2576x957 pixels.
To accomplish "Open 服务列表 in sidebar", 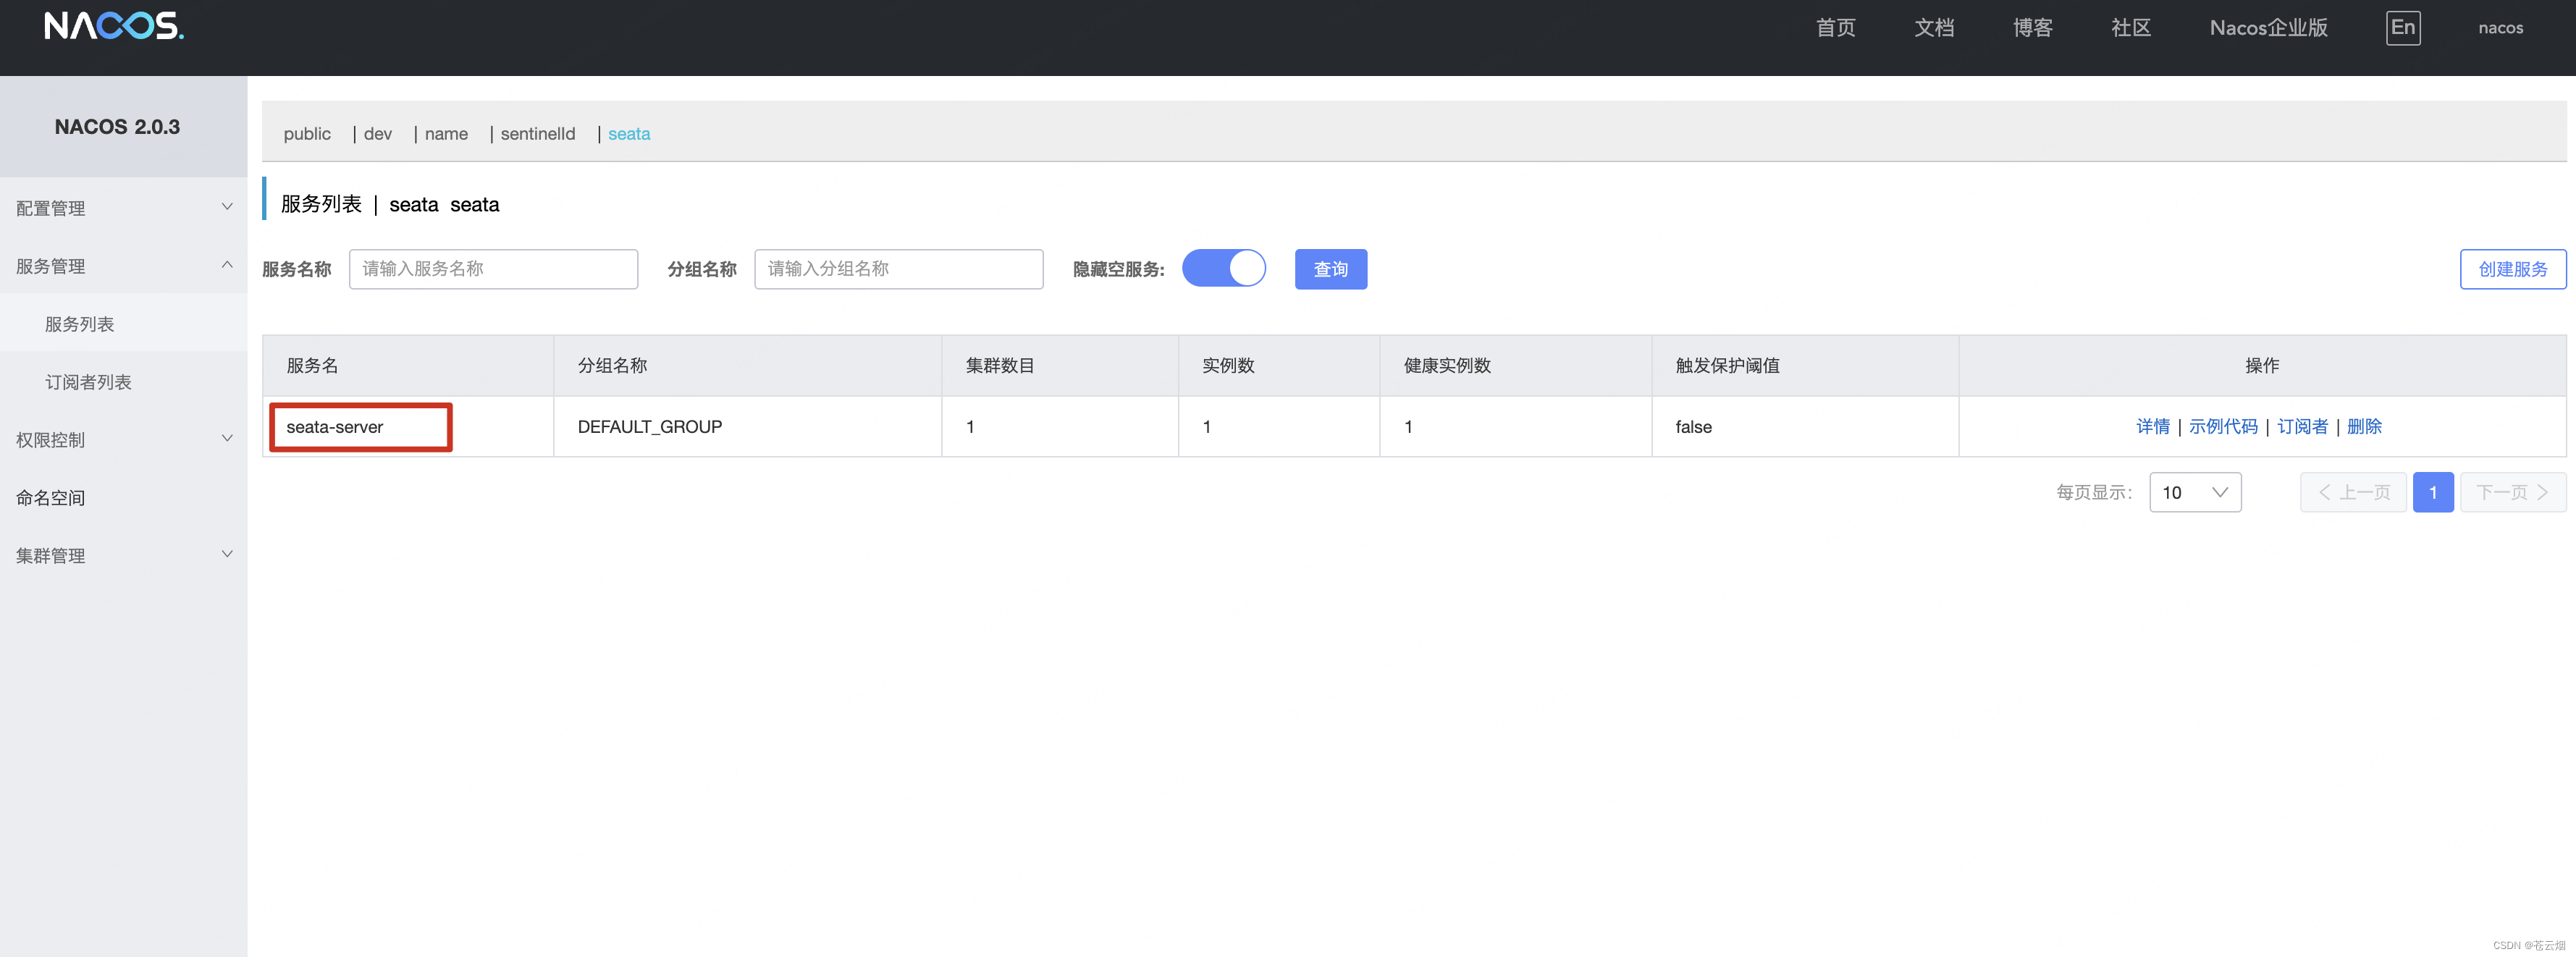I will click(x=123, y=324).
